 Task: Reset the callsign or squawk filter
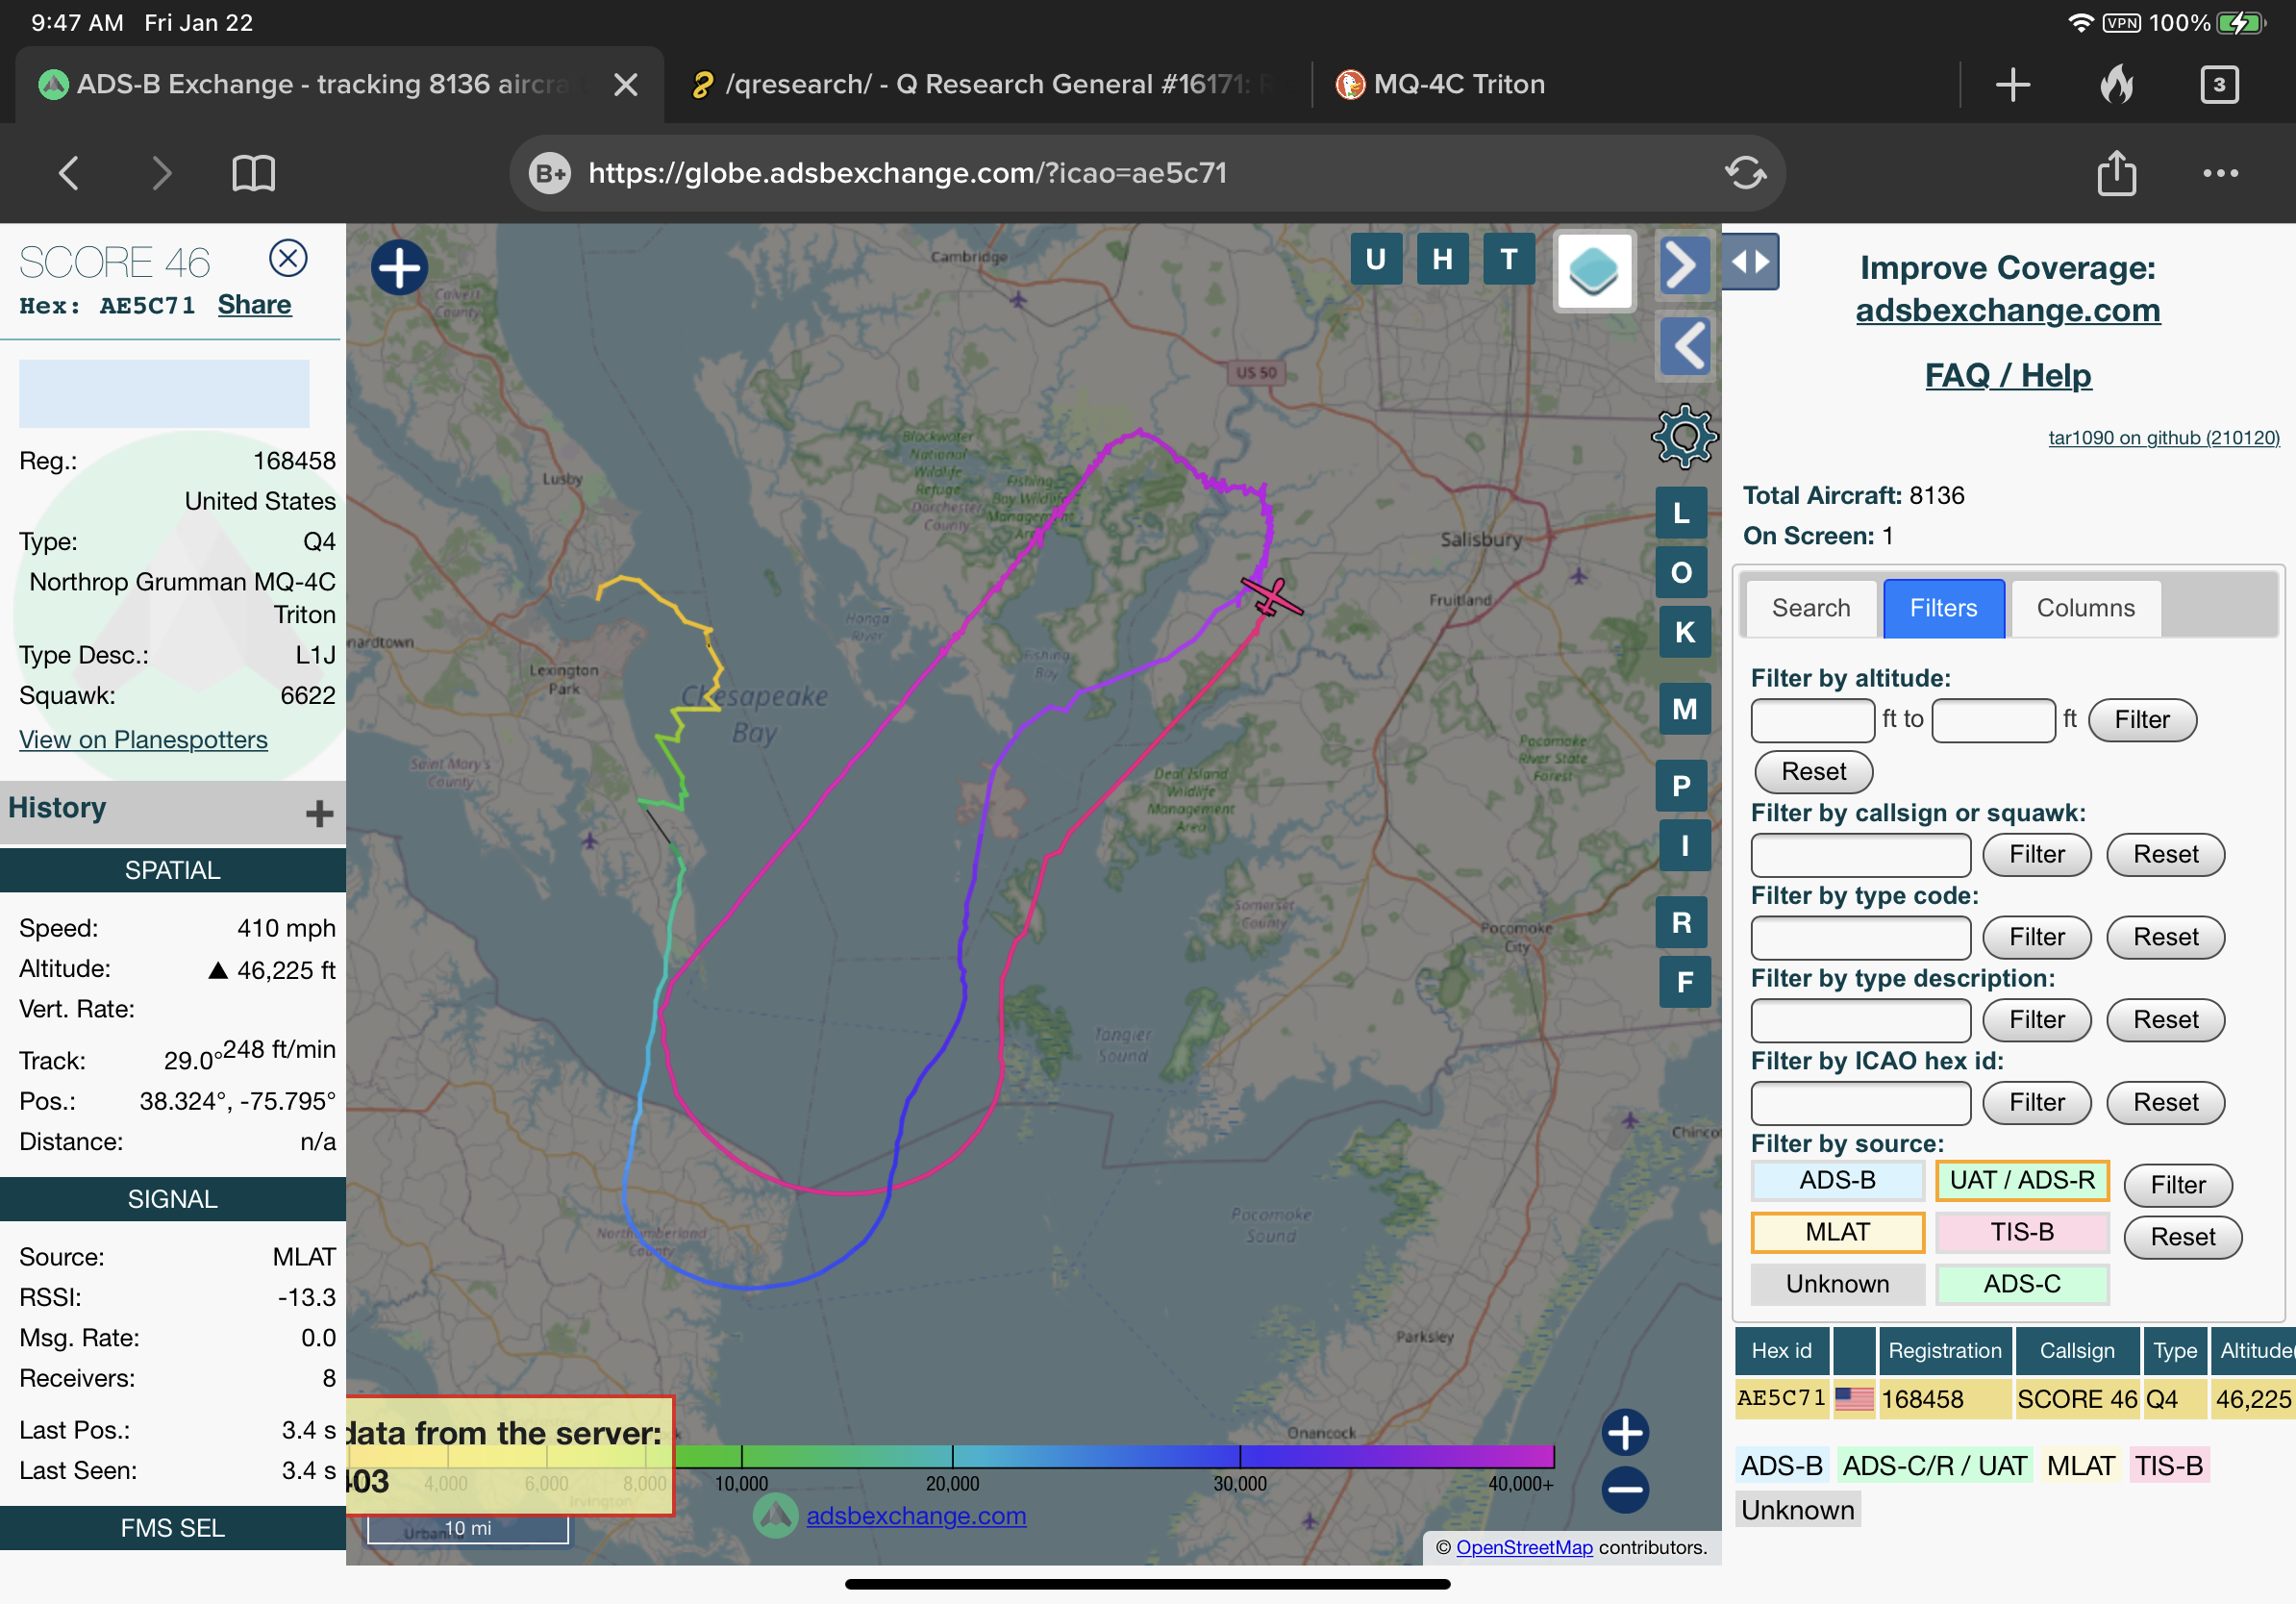[2166, 855]
